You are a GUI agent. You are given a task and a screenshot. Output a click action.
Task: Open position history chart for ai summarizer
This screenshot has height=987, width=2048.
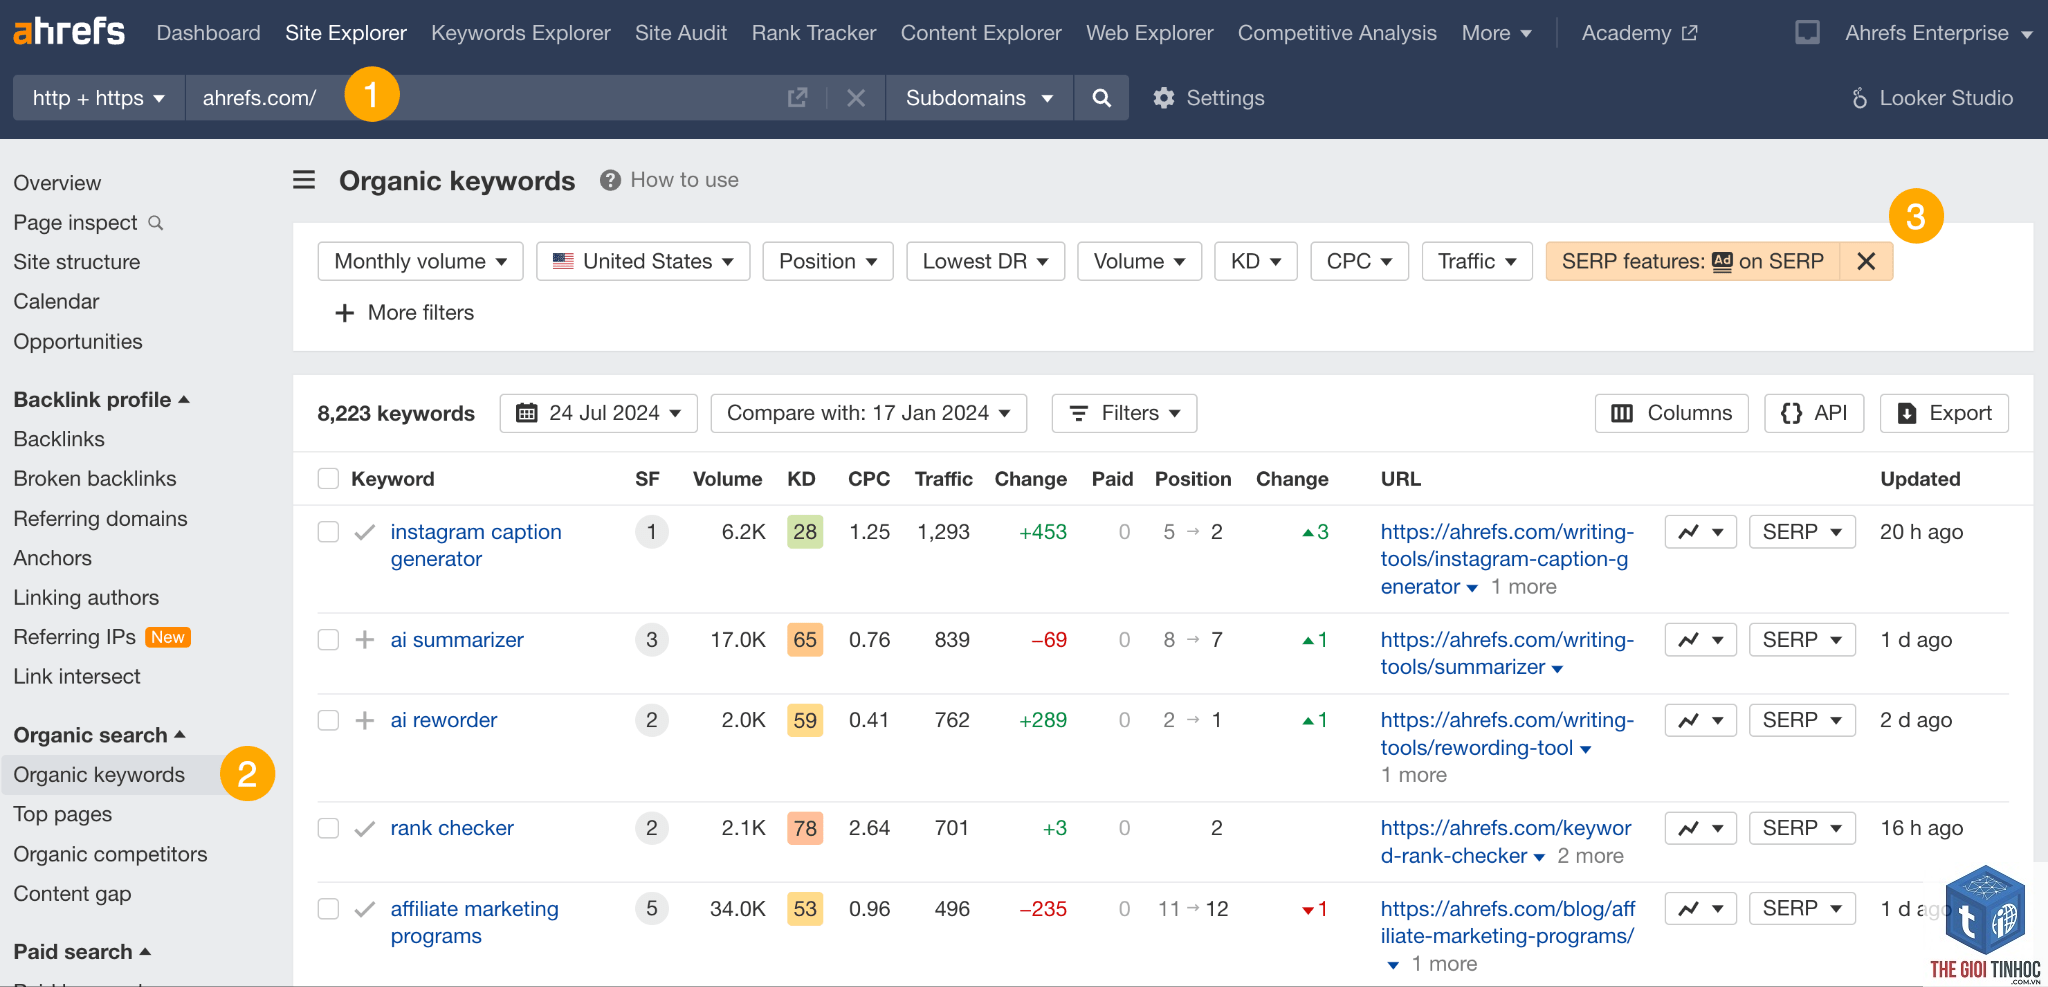pos(1701,640)
